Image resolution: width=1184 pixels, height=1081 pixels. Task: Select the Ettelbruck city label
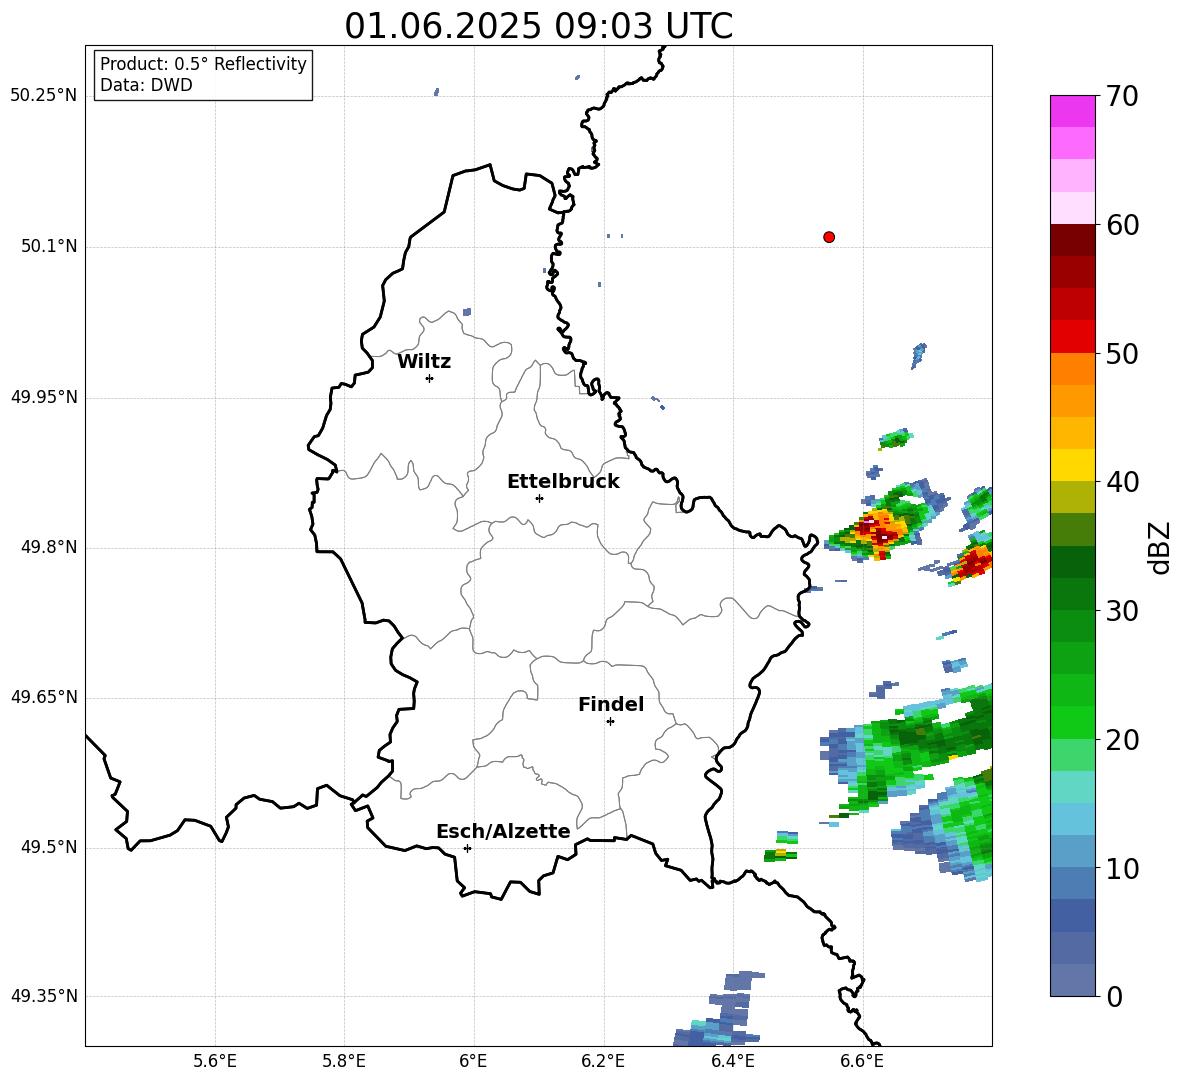coord(563,482)
